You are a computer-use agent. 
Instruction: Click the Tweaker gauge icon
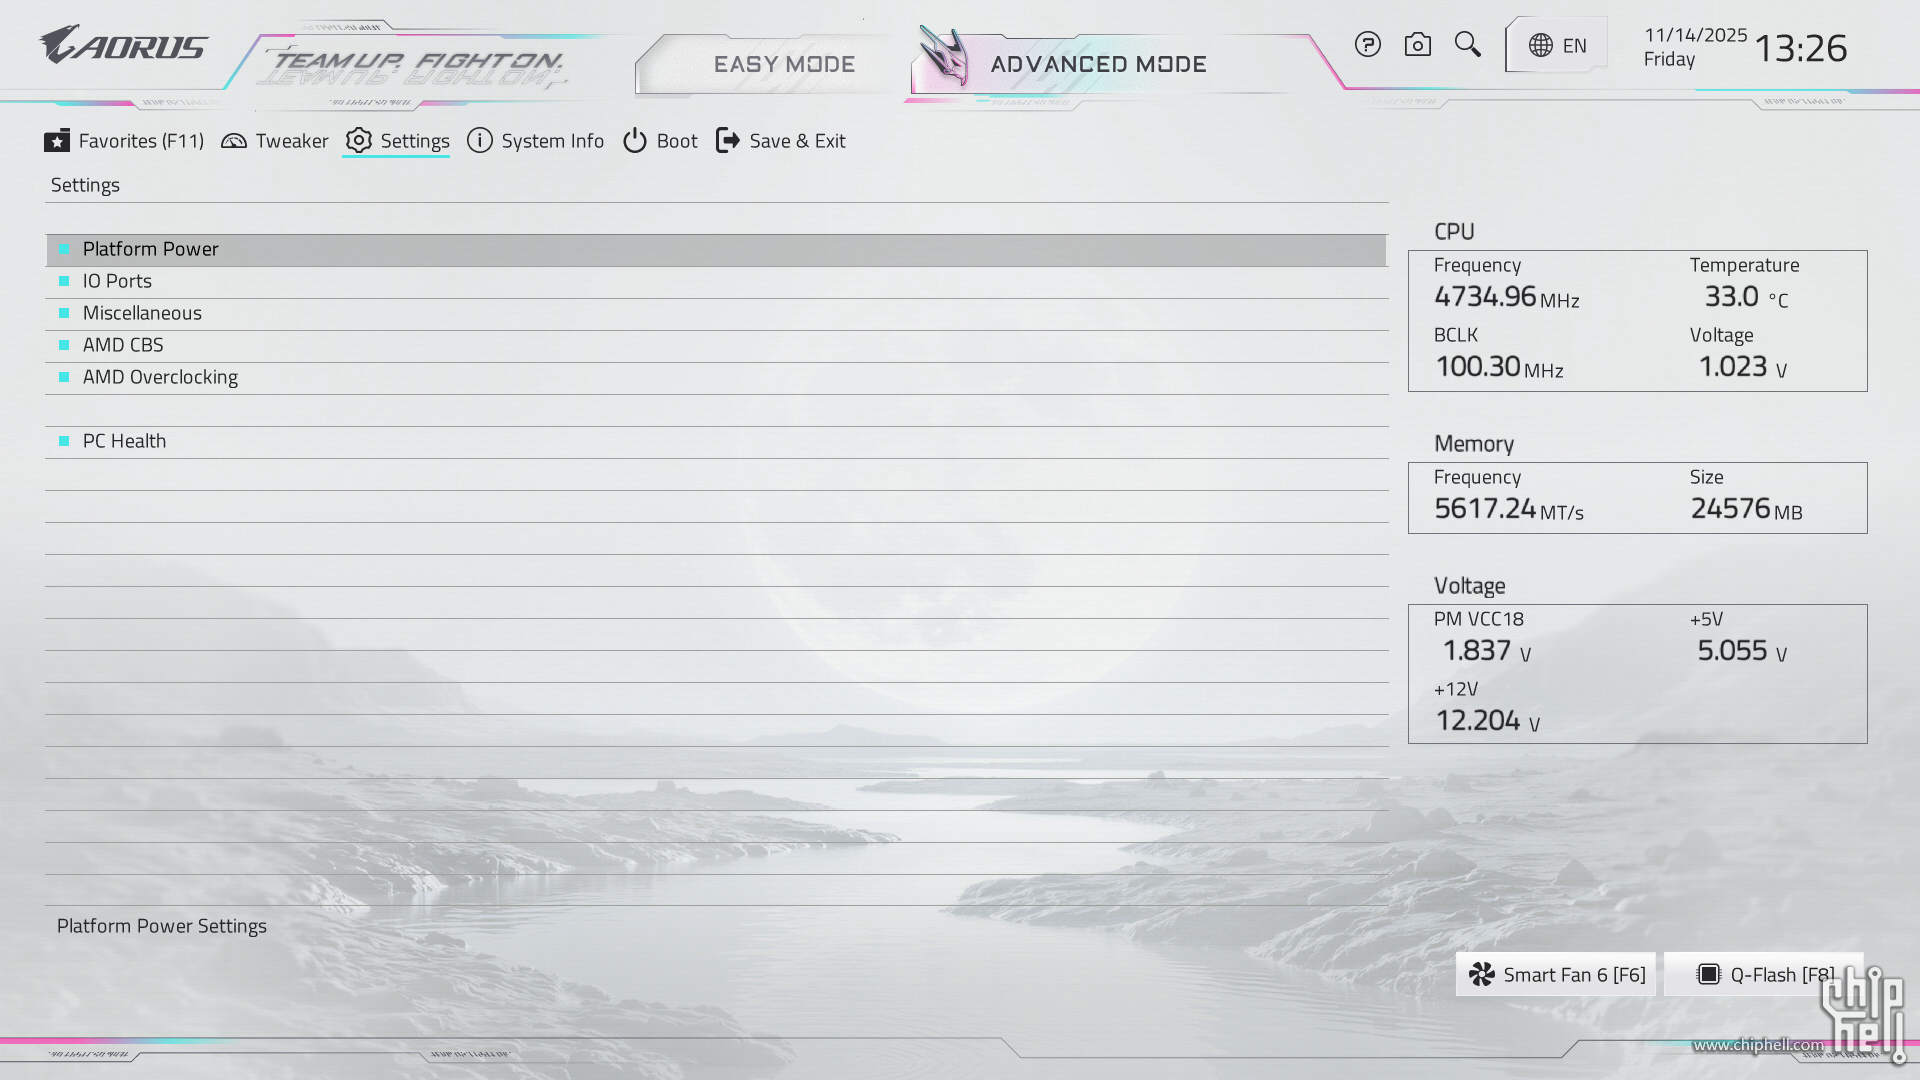pos(234,141)
